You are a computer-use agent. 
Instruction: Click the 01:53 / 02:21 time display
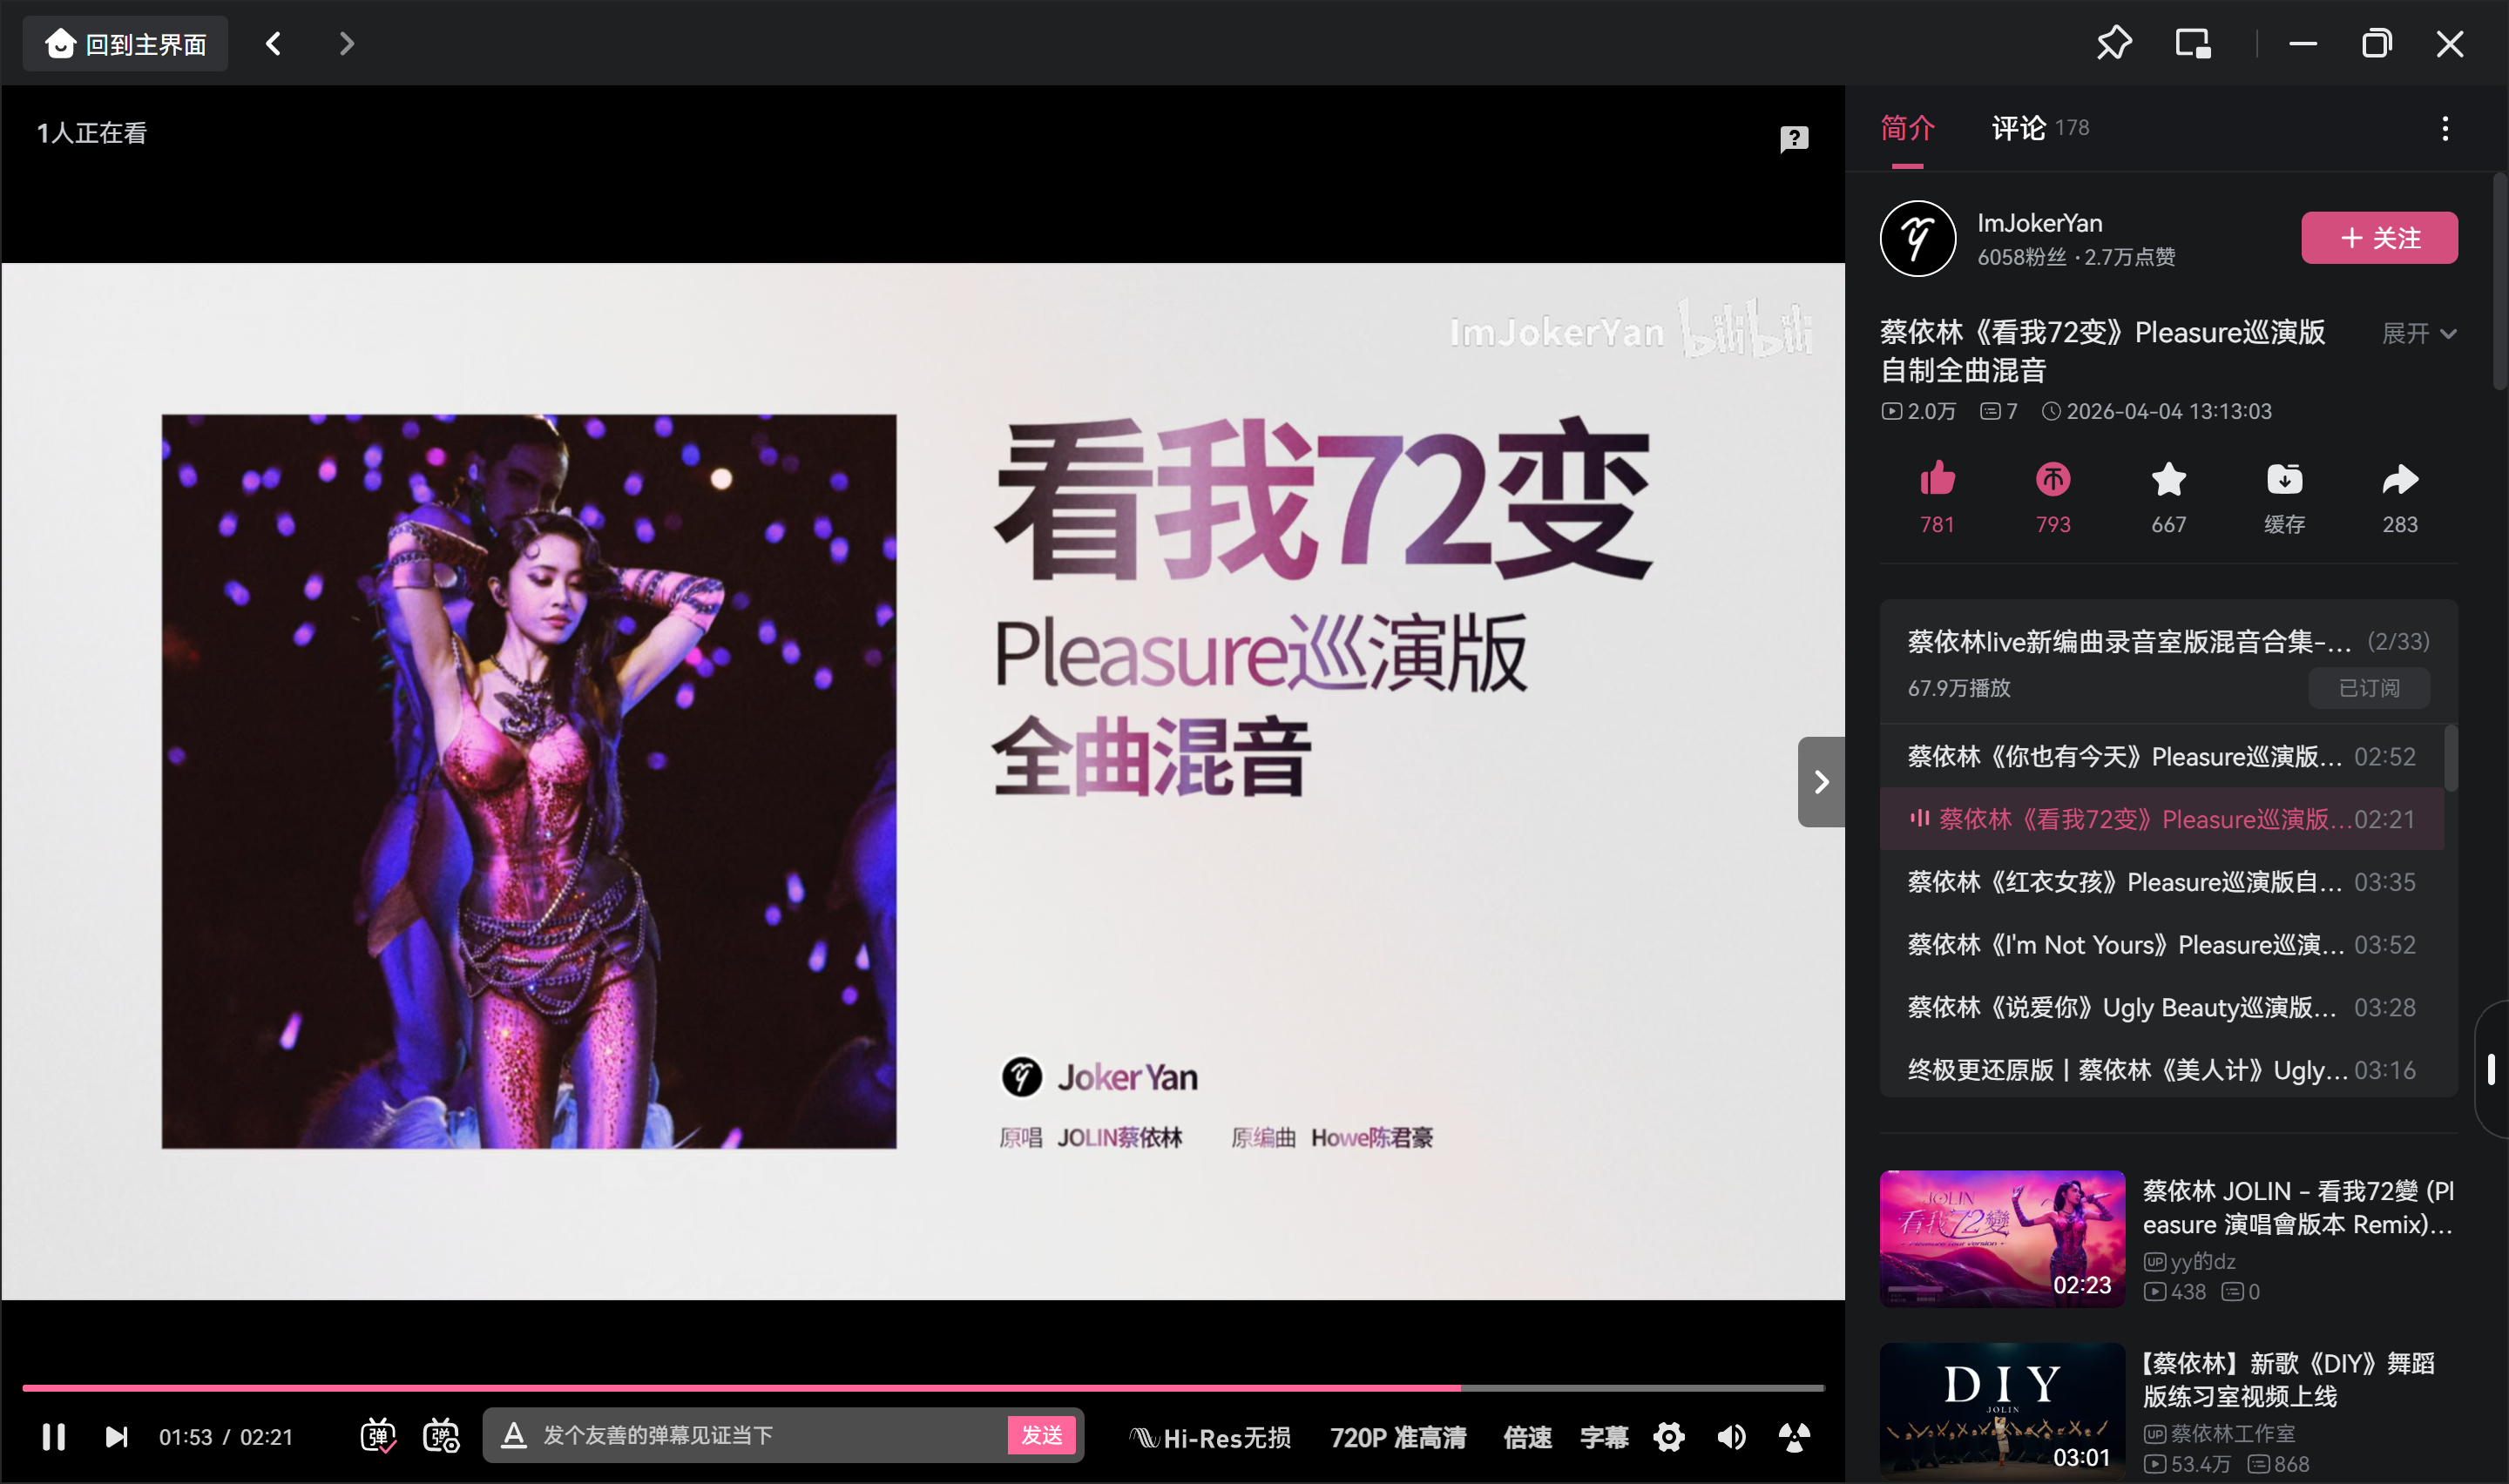point(226,1437)
